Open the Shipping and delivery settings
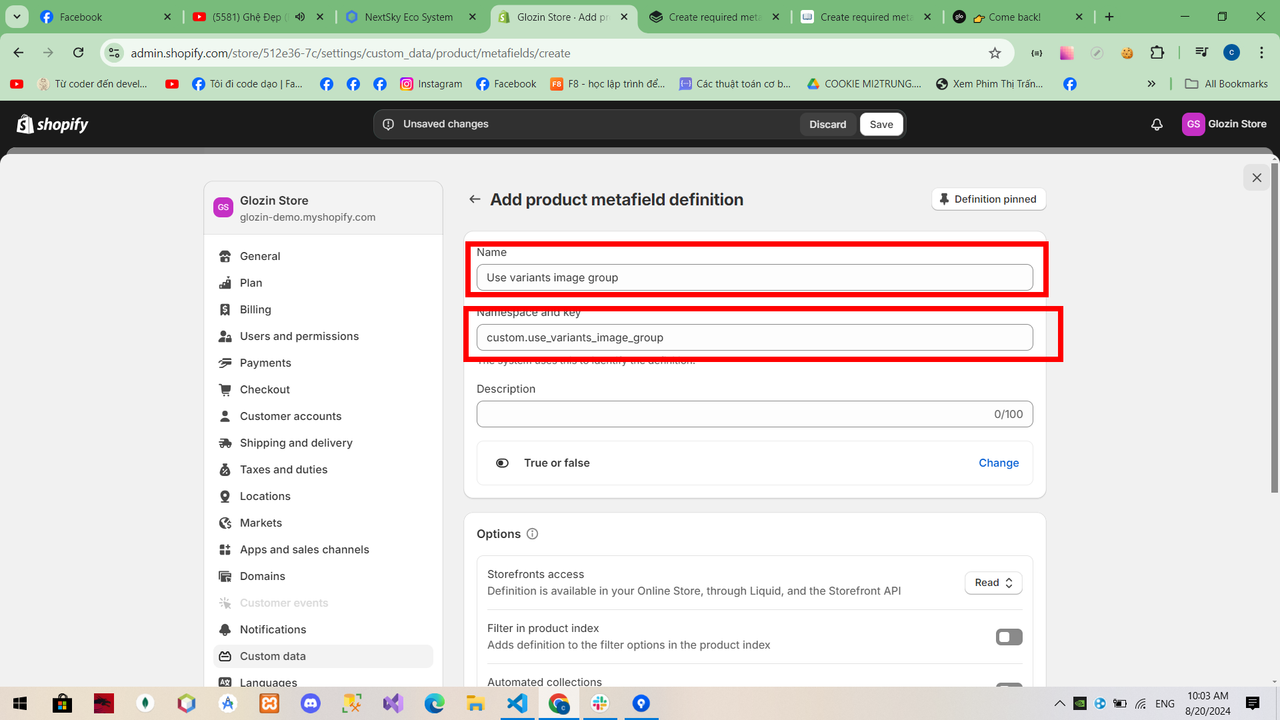1280x720 pixels. 296,443
